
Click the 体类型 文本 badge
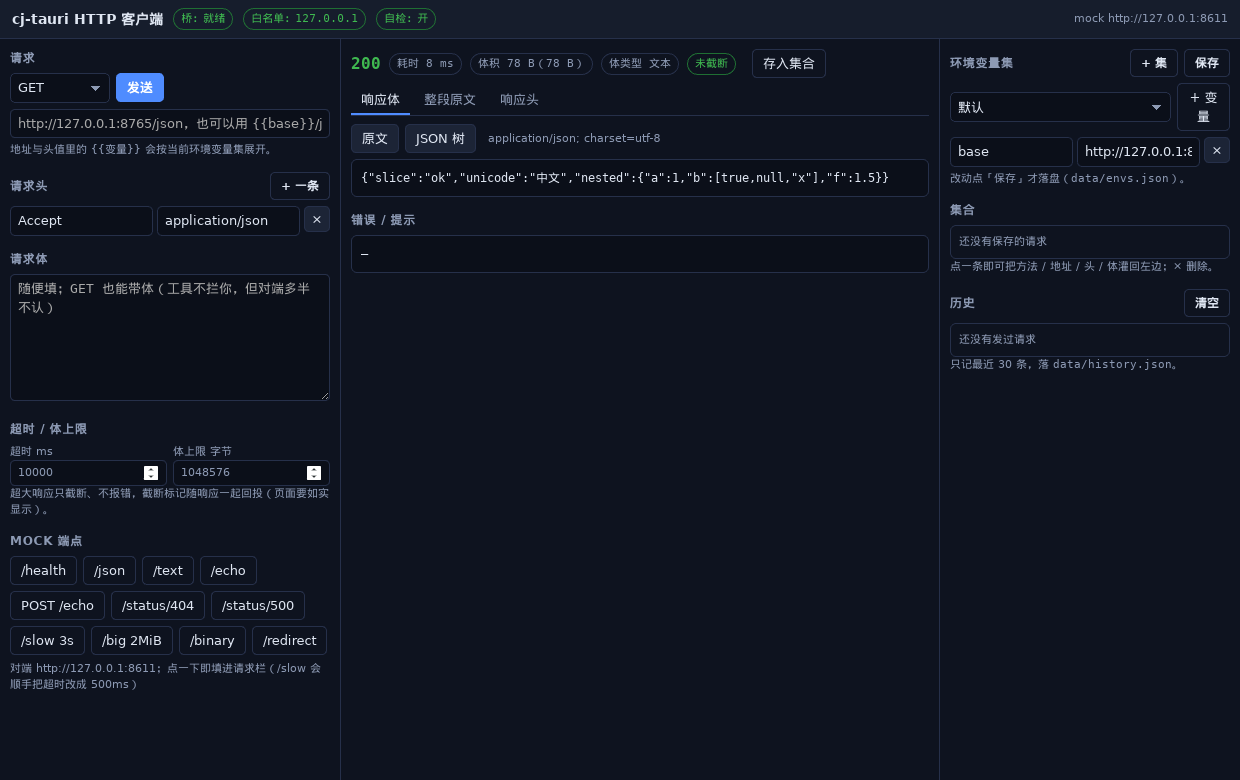(640, 64)
